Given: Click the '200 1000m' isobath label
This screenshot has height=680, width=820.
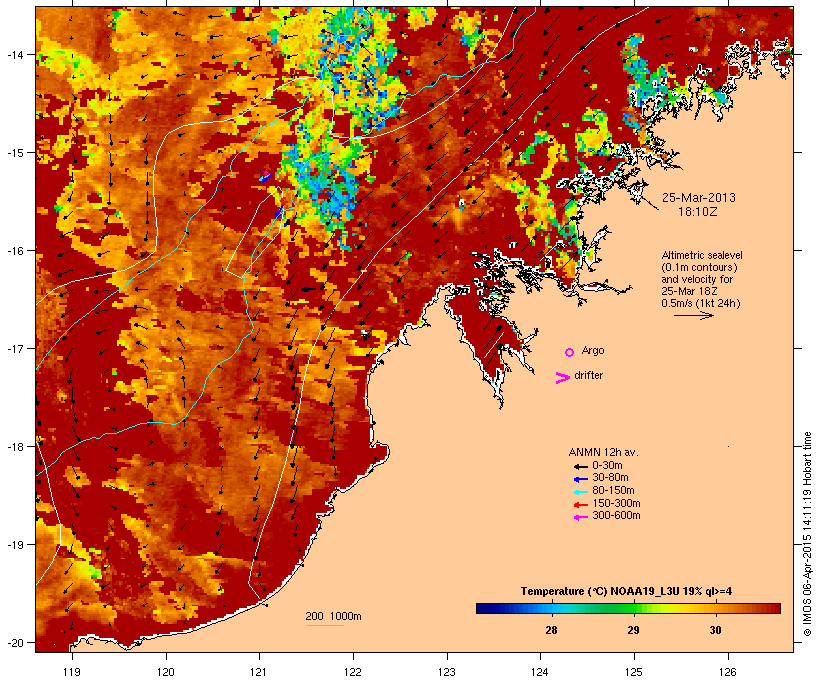Looking at the screenshot, I should click(333, 616).
